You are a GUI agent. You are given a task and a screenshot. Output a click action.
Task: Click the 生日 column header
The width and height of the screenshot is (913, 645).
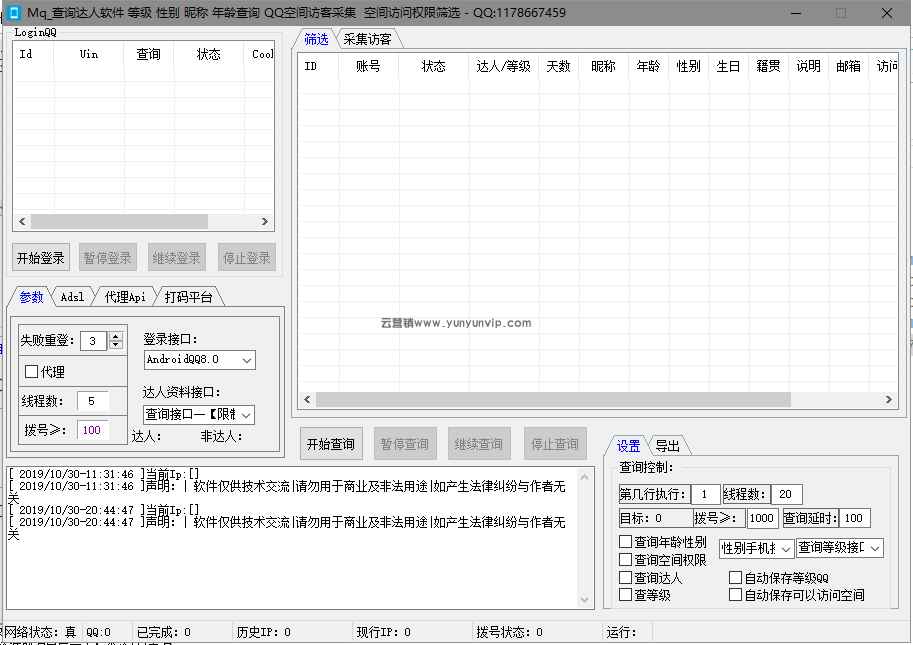(728, 66)
